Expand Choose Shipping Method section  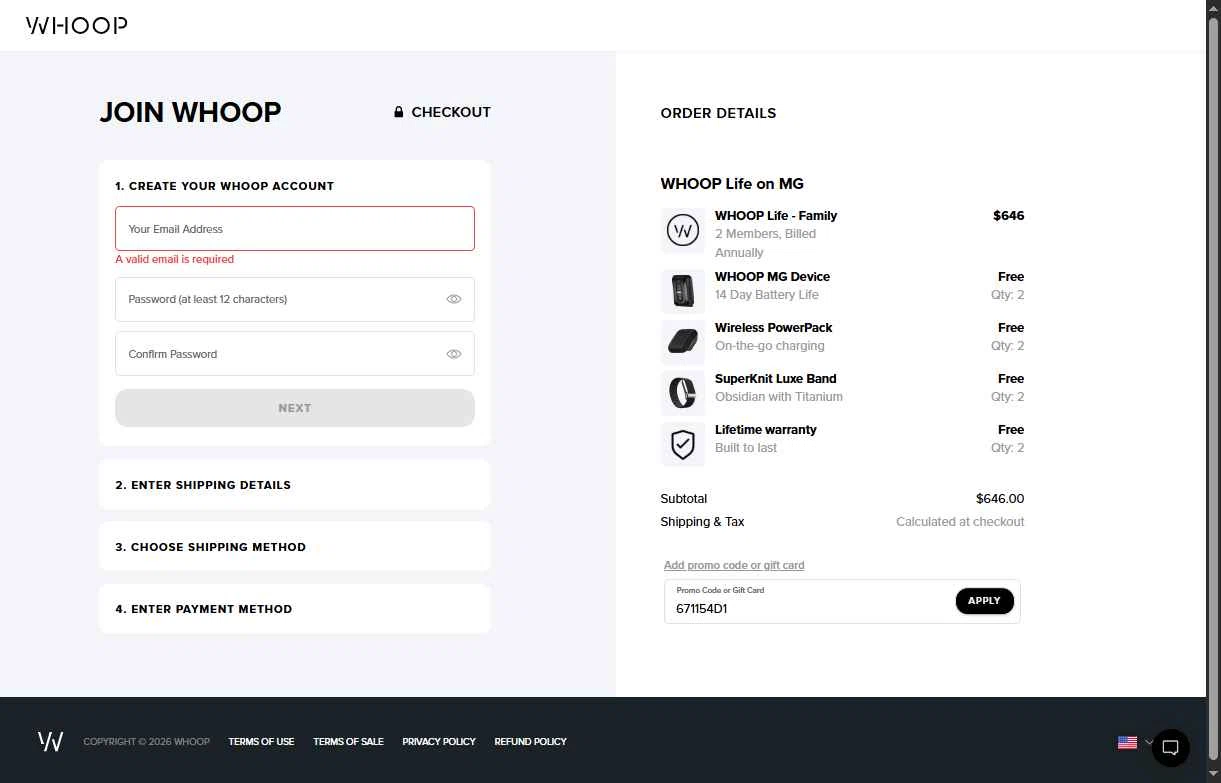(x=294, y=547)
